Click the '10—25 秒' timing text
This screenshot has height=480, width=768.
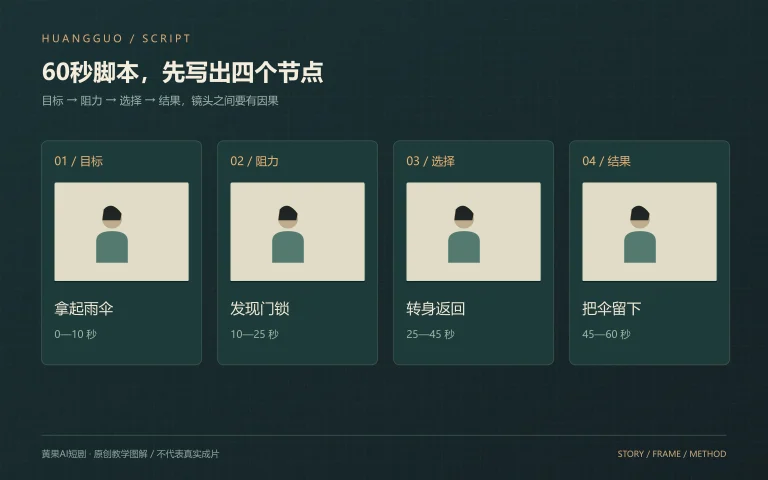[254, 334]
